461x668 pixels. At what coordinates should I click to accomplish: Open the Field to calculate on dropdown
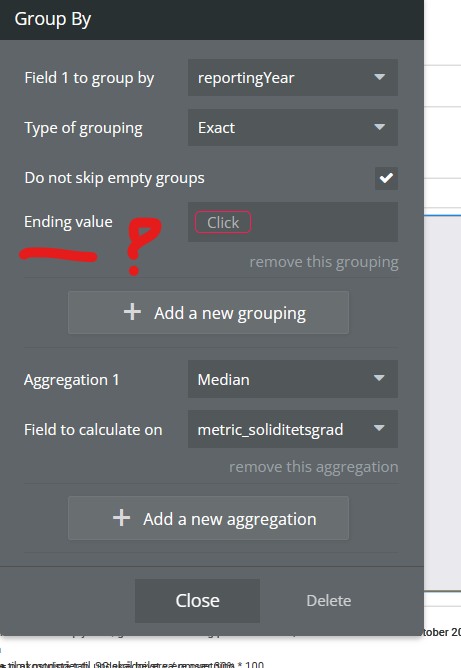tap(293, 429)
